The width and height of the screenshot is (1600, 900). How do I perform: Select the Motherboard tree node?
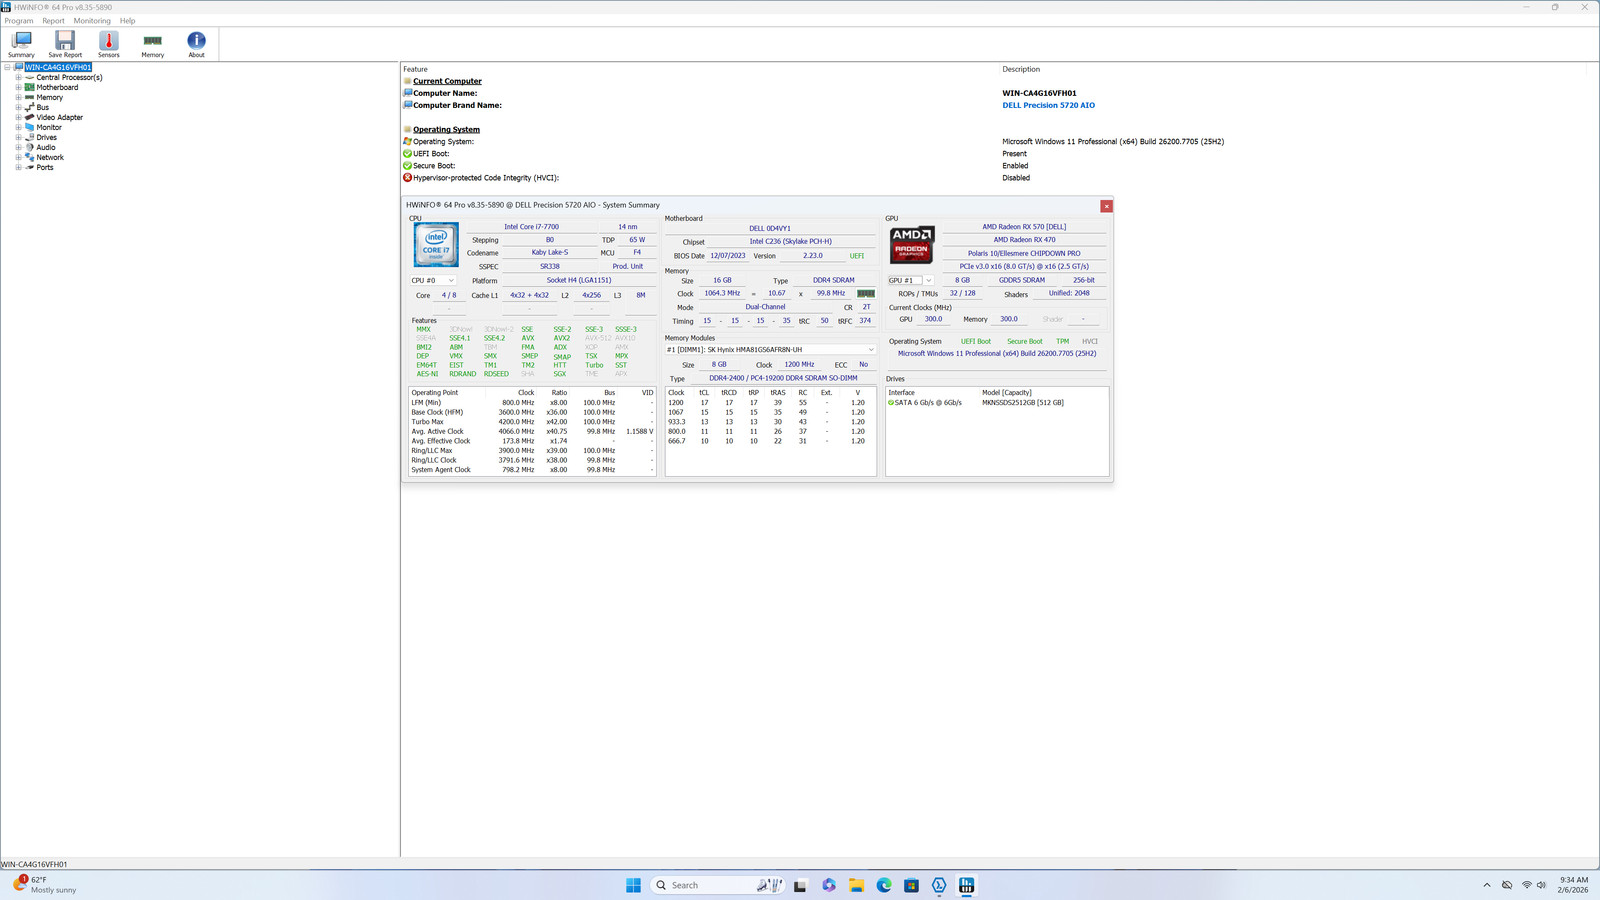[57, 87]
